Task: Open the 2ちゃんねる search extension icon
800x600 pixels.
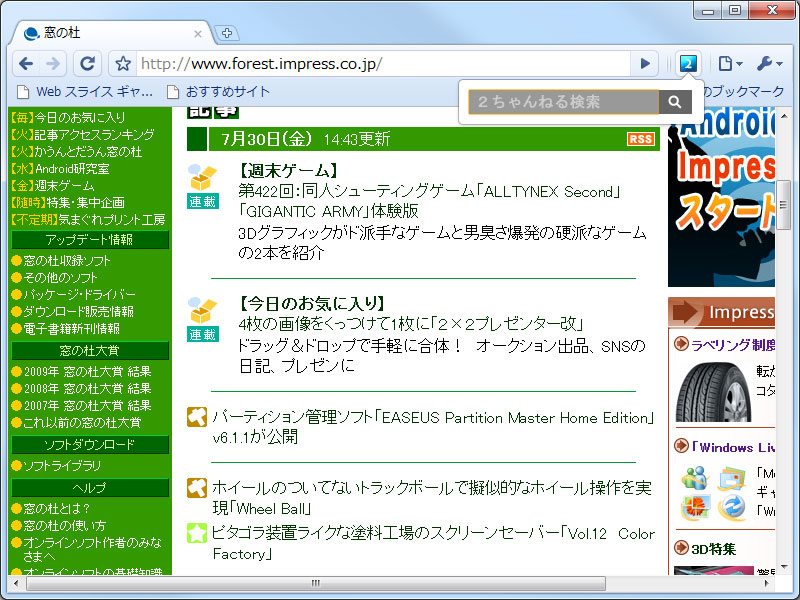Action: pos(688,61)
